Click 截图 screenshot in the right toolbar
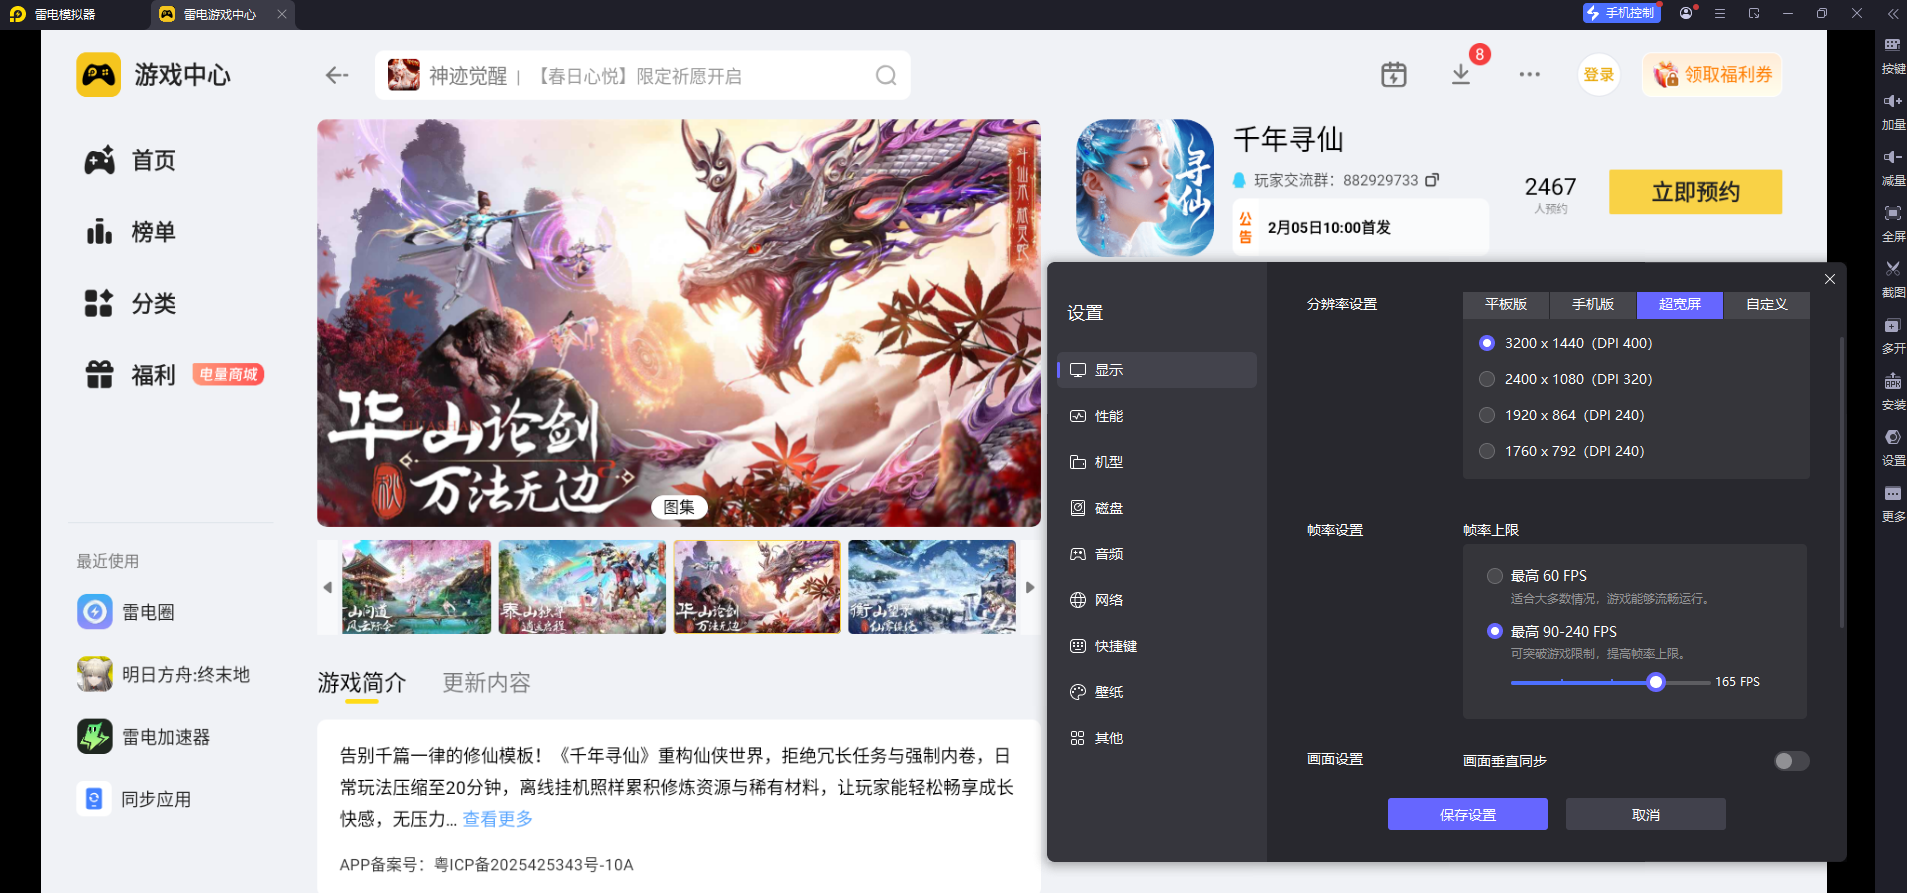 click(1893, 280)
